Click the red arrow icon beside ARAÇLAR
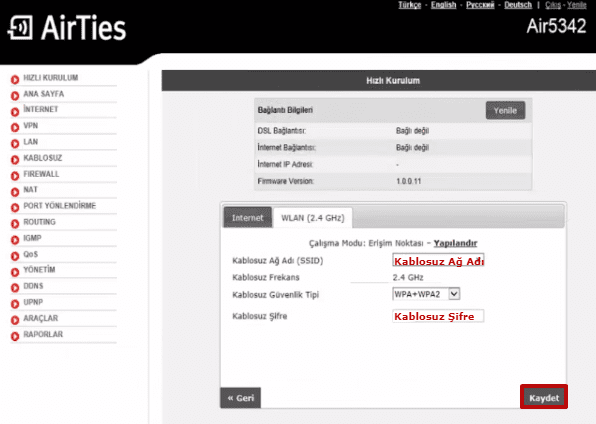Screen dimensions: 596x424 [15, 320]
